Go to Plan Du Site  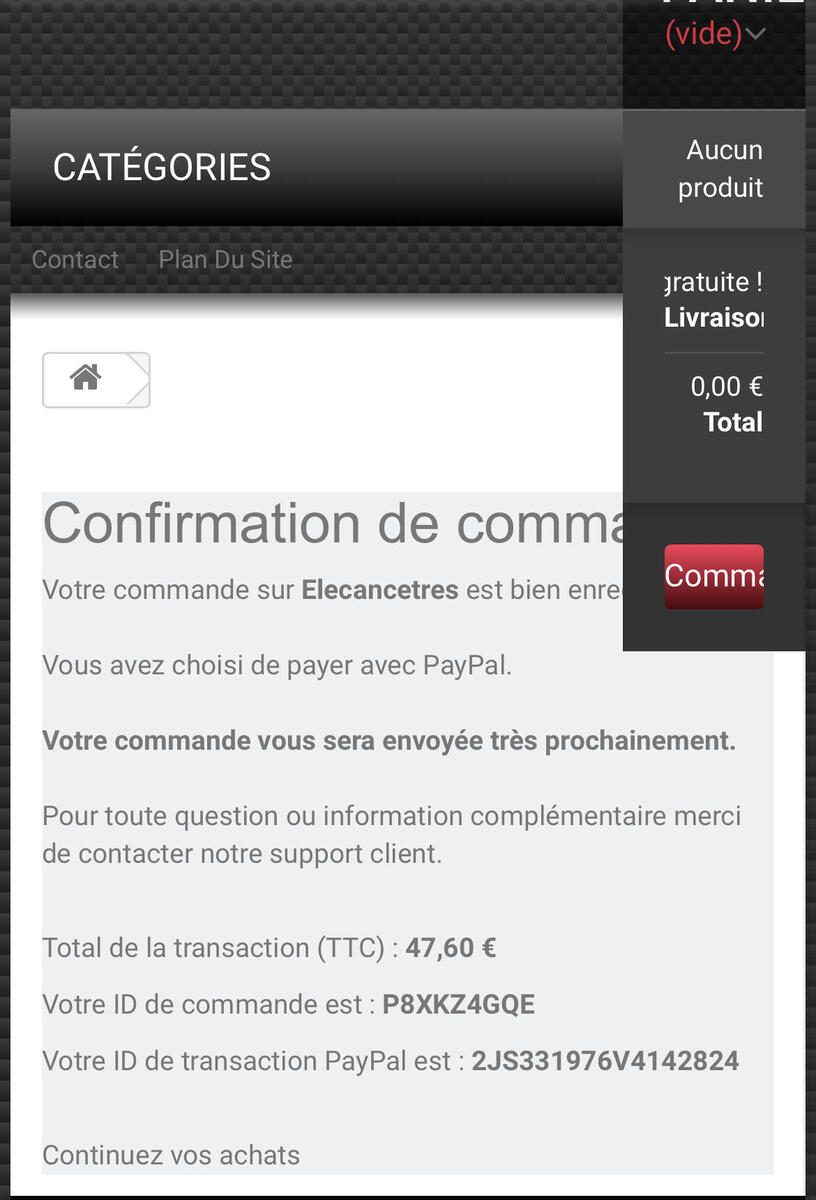pyautogui.click(x=226, y=260)
